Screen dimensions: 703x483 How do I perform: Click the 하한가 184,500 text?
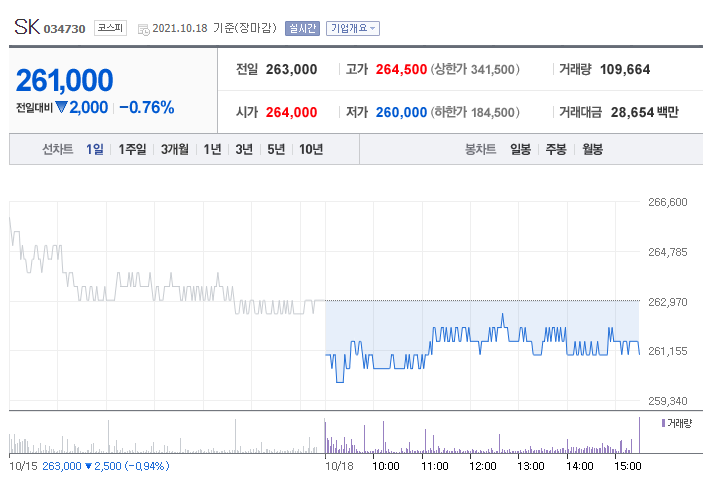pyautogui.click(x=475, y=112)
